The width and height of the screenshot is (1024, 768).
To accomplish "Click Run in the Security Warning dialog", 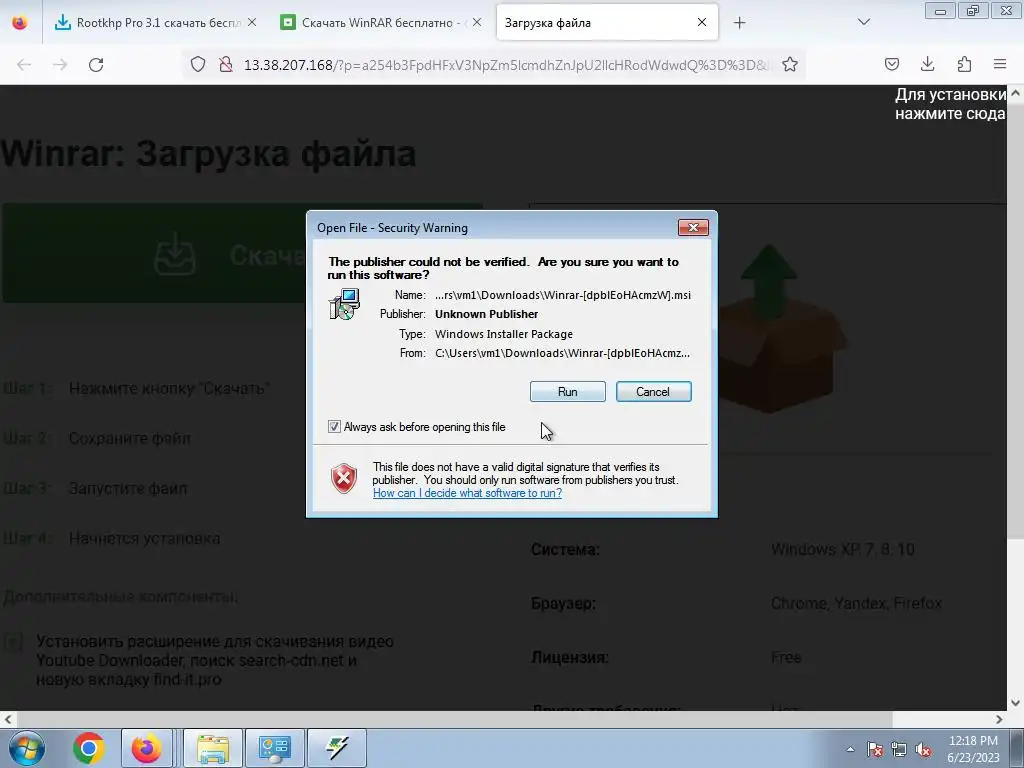I will point(568,392).
